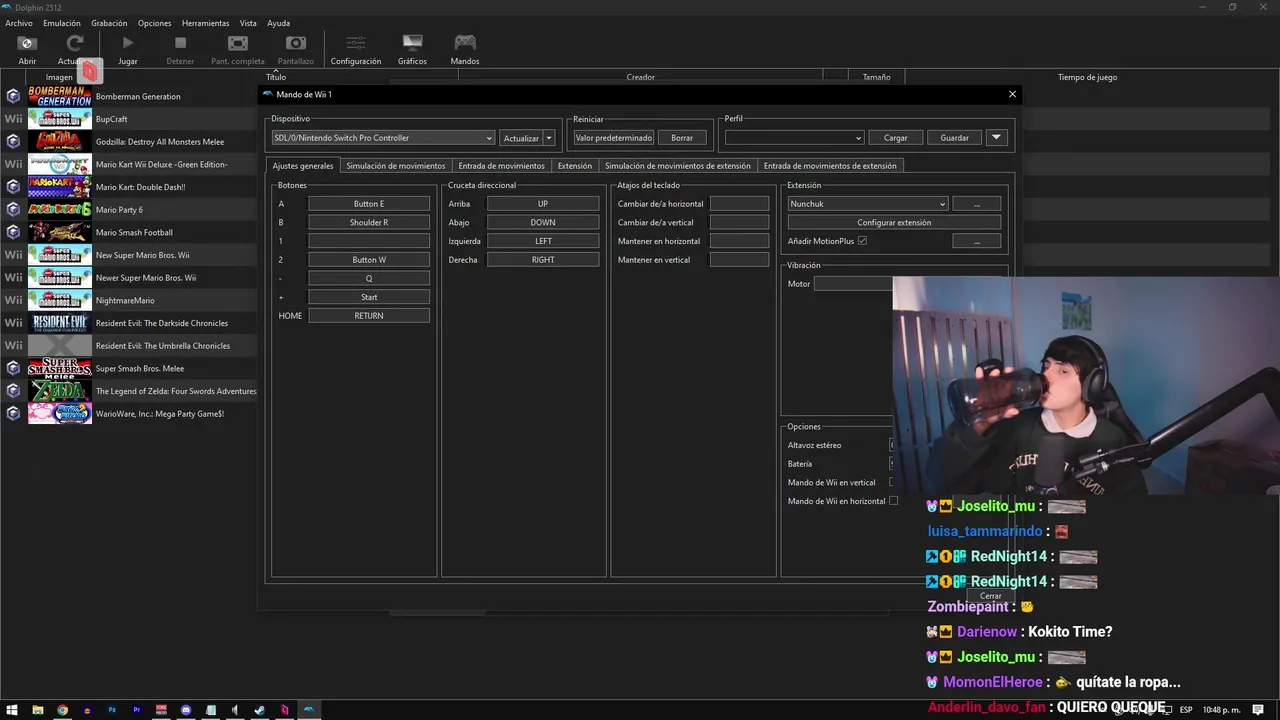Click the Mantener en vertical hotkey field

[739, 260]
